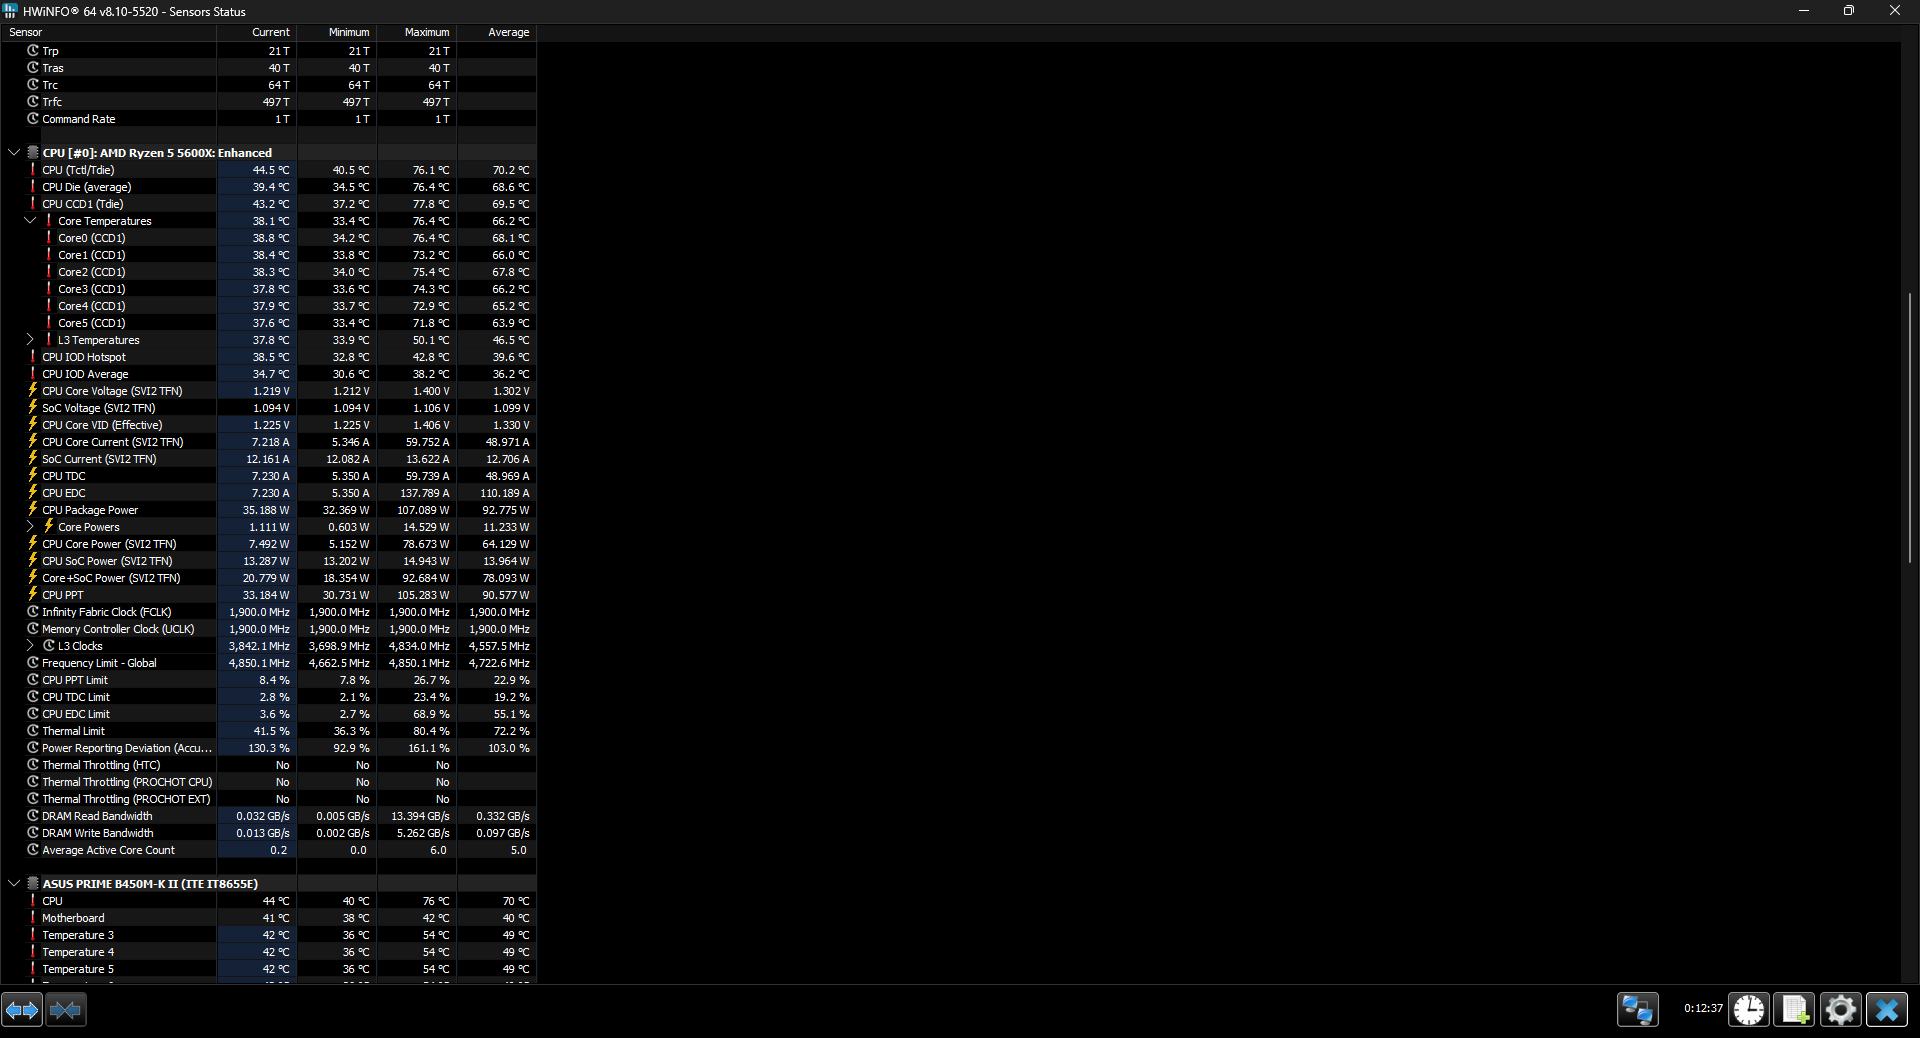Select the Core5 (CCD1) row label
This screenshot has height=1038, width=1920.
click(92, 323)
